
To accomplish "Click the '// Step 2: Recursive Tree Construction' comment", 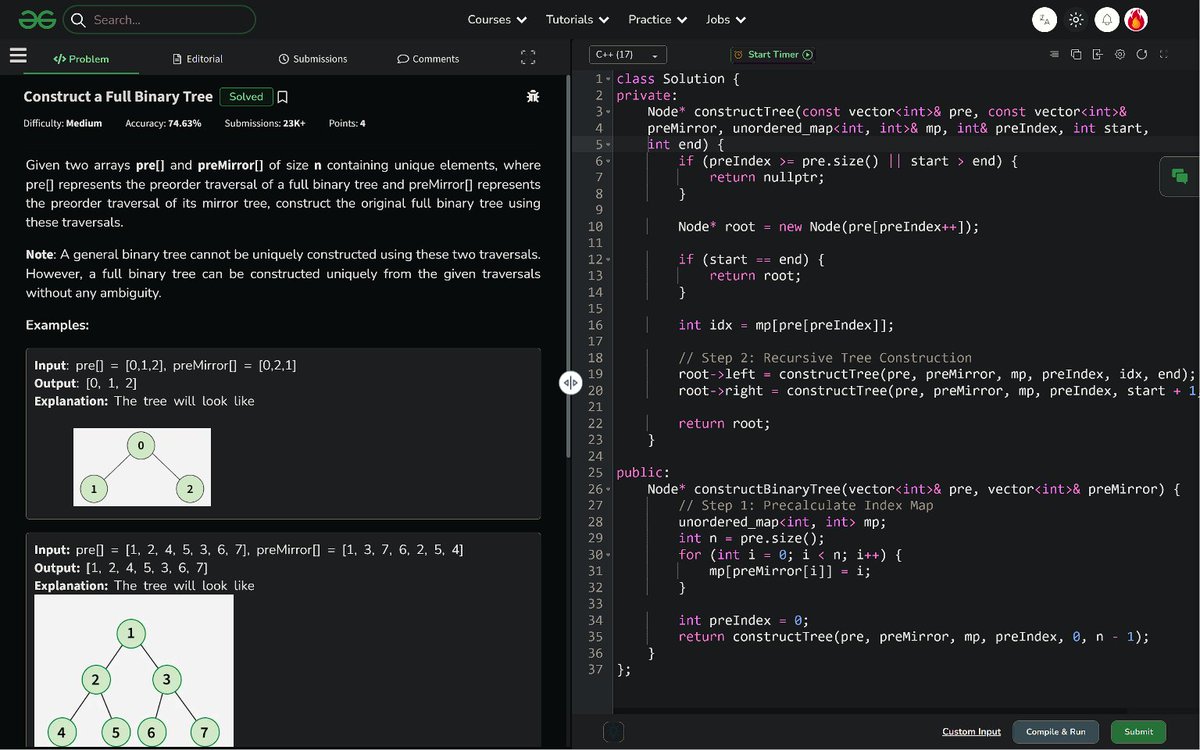I will coord(825,358).
